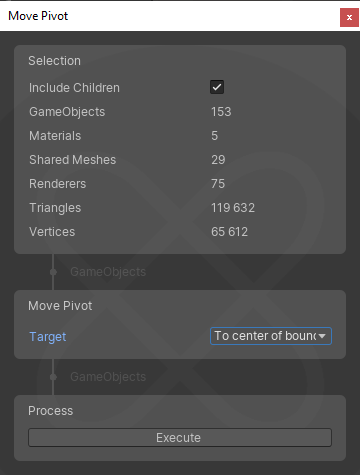Click the Move Pivot panel header

click(x=60, y=306)
